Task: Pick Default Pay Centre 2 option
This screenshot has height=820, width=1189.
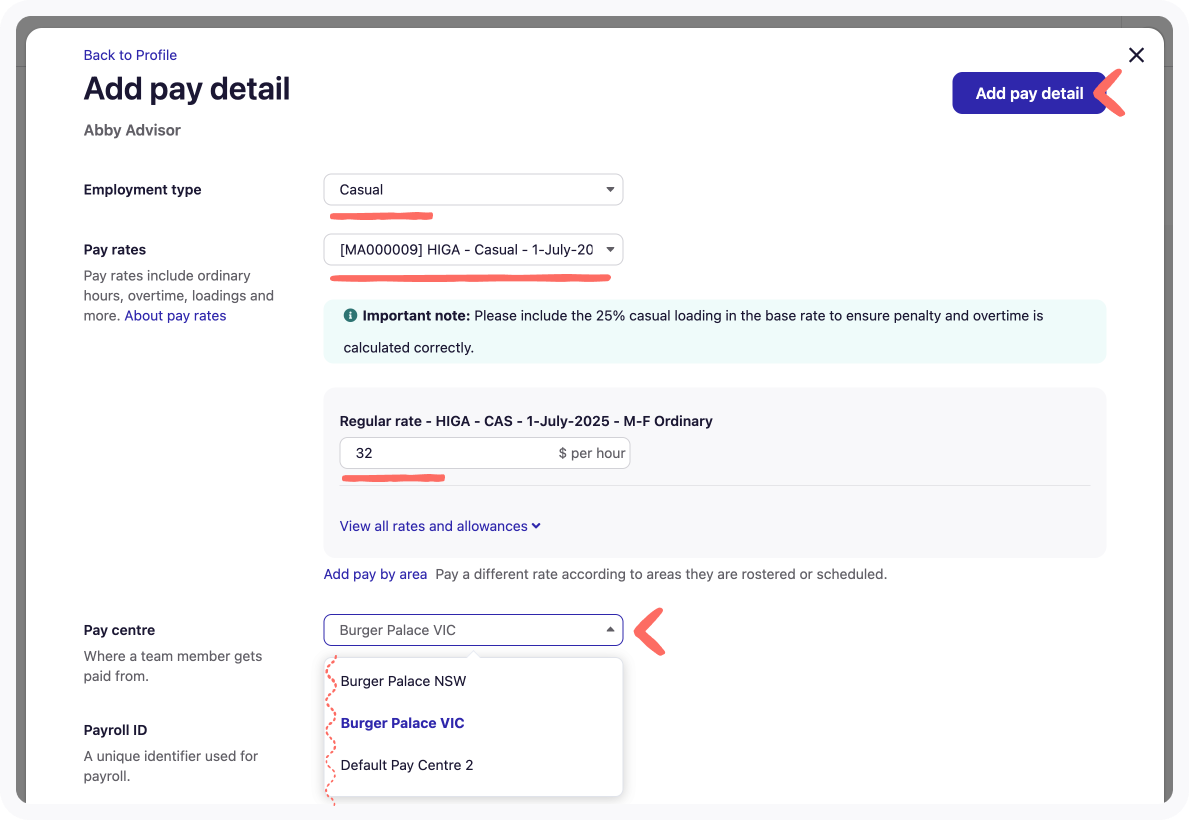Action: (406, 765)
